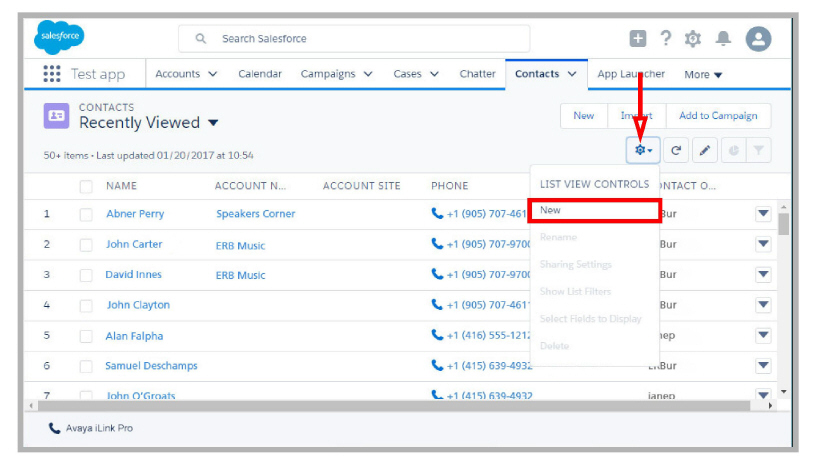
Task: Check the Abner Perry row checkbox
Action: [86, 214]
